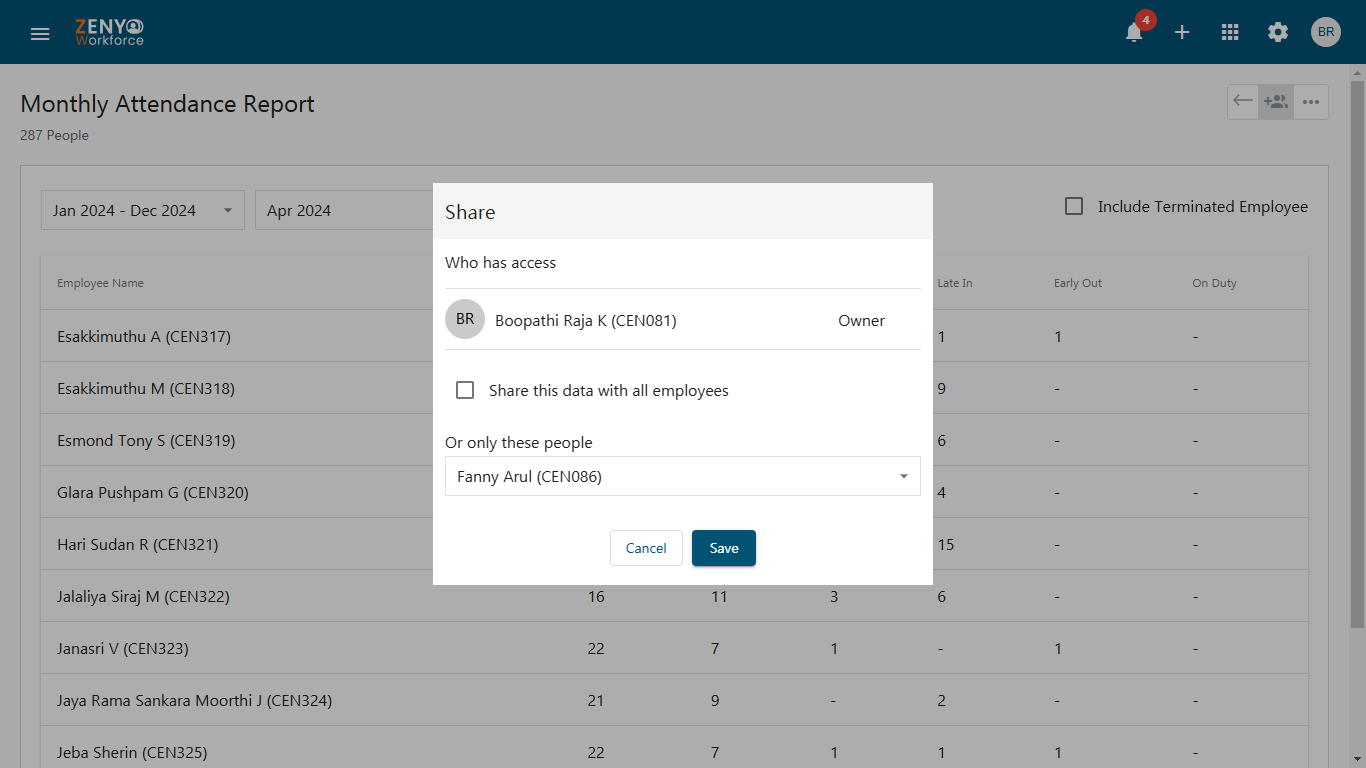Screen dimensions: 1366x768
Task: Click Late In value 9 for Esakkimuthu M
Action: (x=942, y=388)
